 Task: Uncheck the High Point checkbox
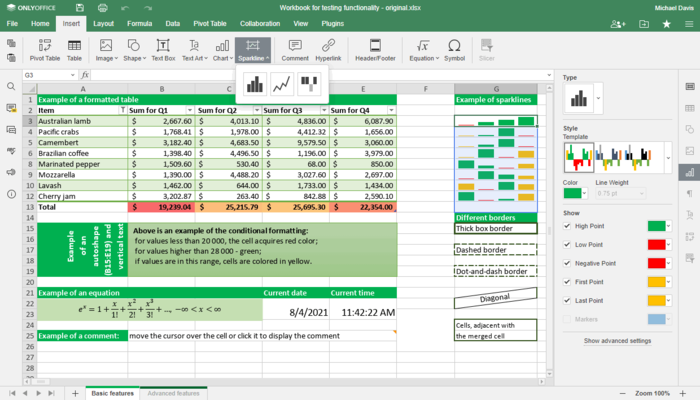(x=568, y=226)
